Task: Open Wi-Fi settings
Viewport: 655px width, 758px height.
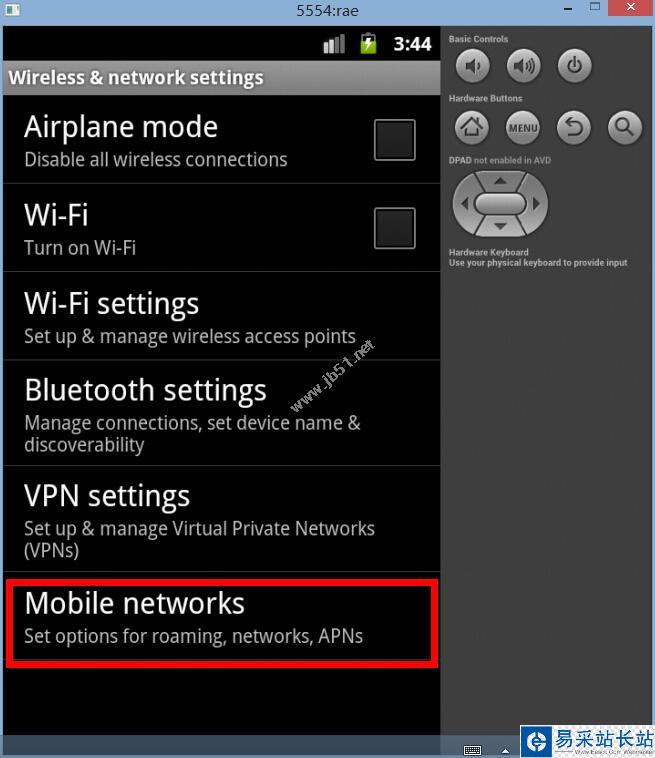Action: (x=221, y=316)
